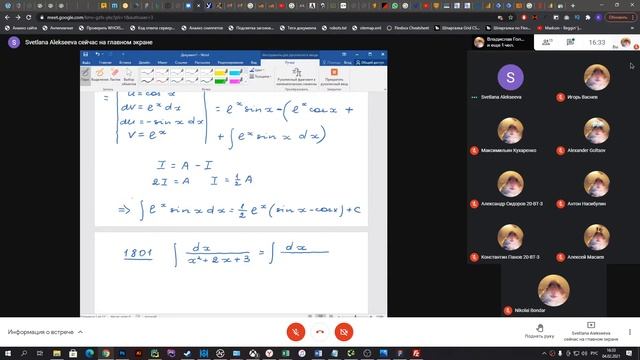Open the File tab in Word

point(87,62)
